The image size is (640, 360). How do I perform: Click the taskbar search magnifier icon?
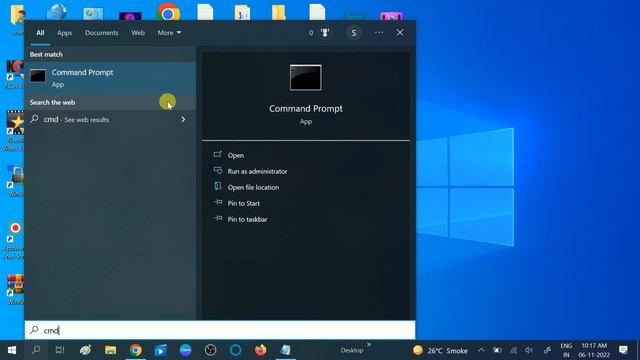point(36,350)
